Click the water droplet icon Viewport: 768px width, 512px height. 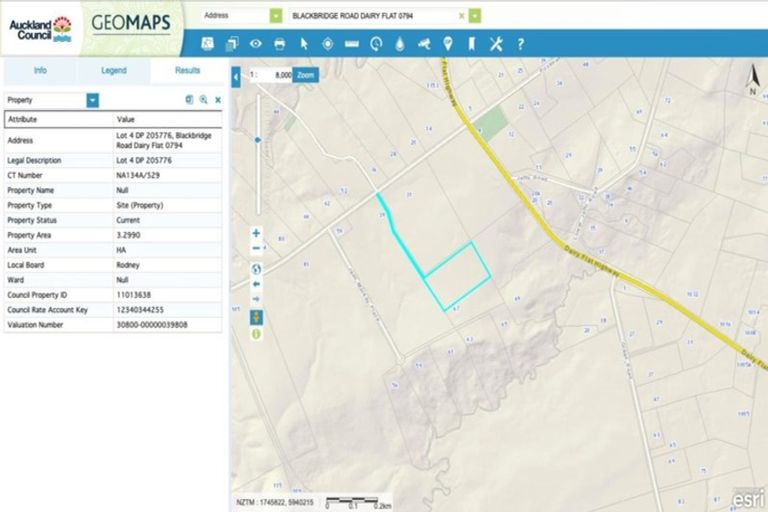400,44
